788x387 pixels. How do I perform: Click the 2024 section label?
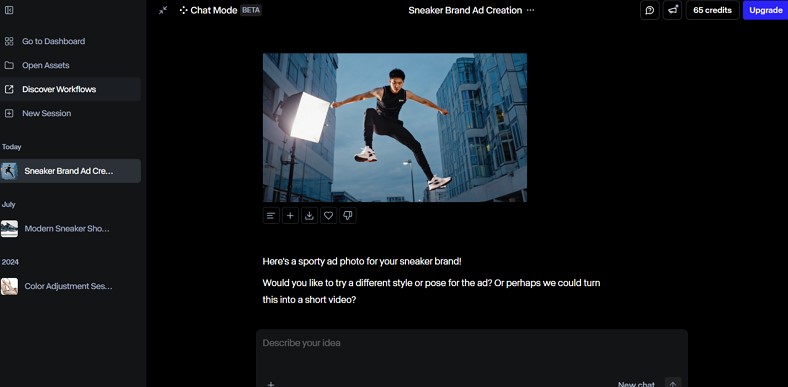point(10,262)
